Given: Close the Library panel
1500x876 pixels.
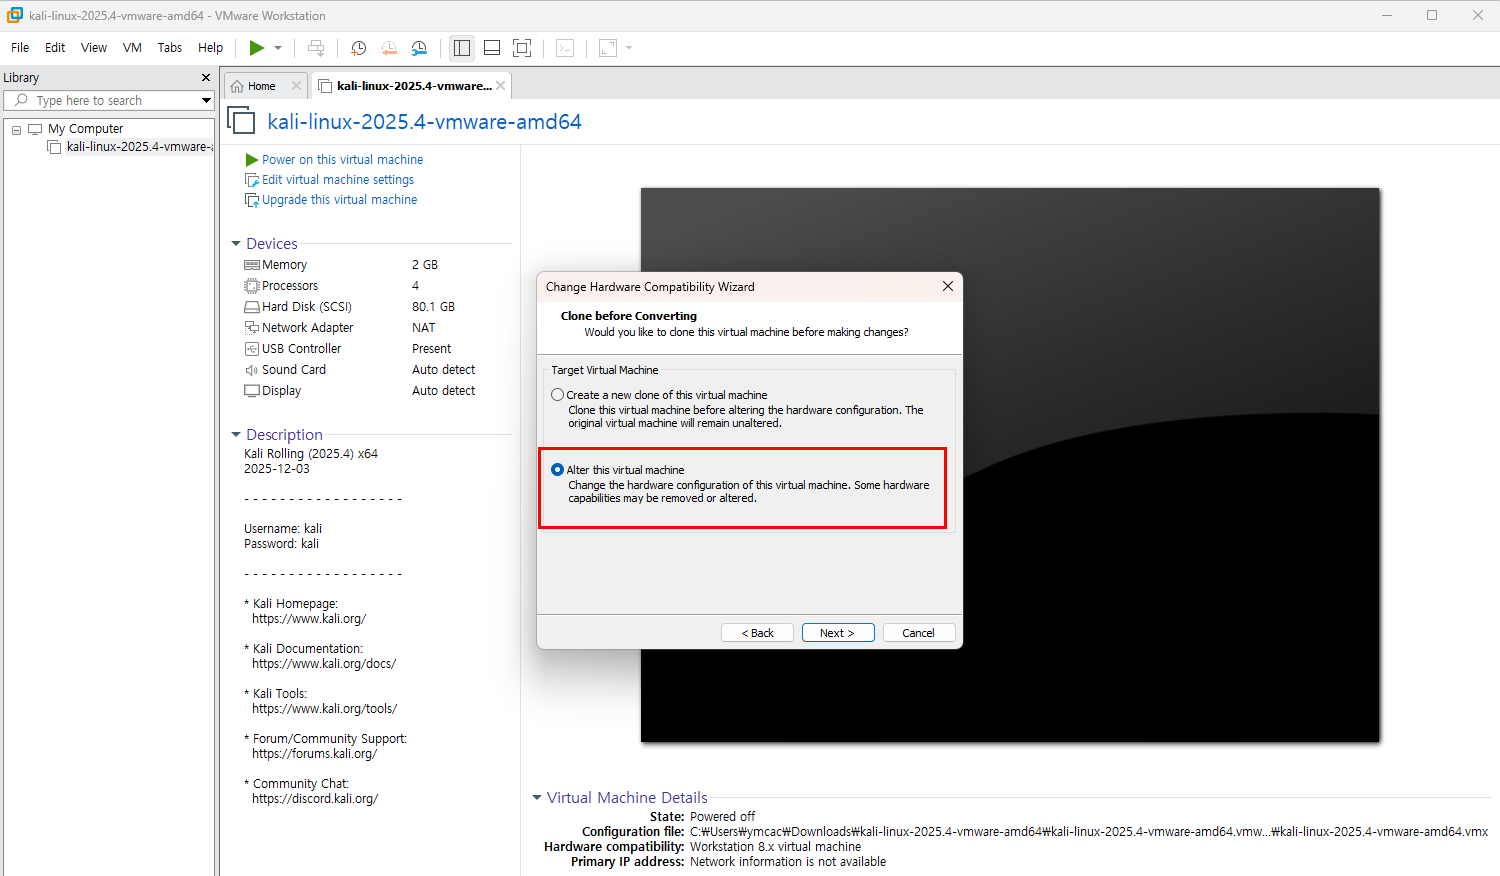Looking at the screenshot, I should (206, 78).
